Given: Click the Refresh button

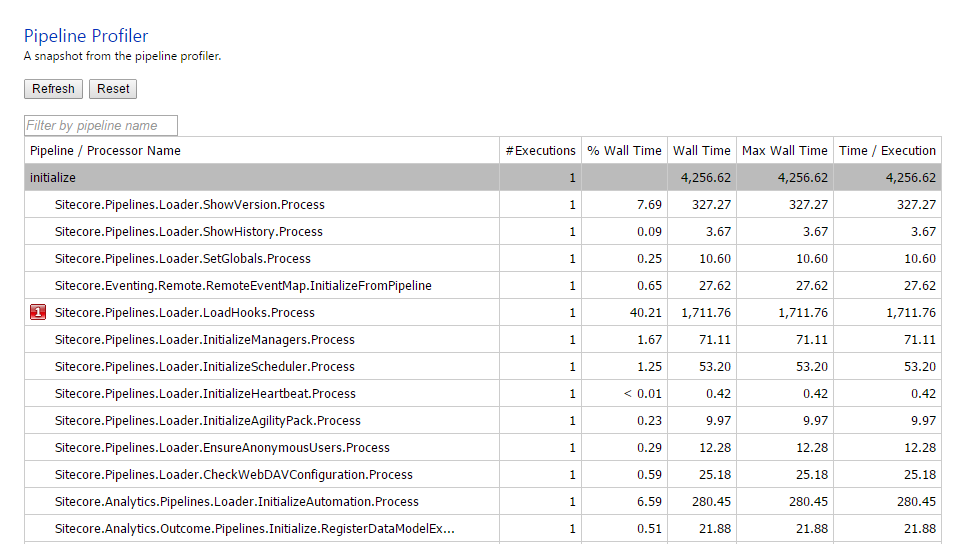Looking at the screenshot, I should pyautogui.click(x=54, y=89).
